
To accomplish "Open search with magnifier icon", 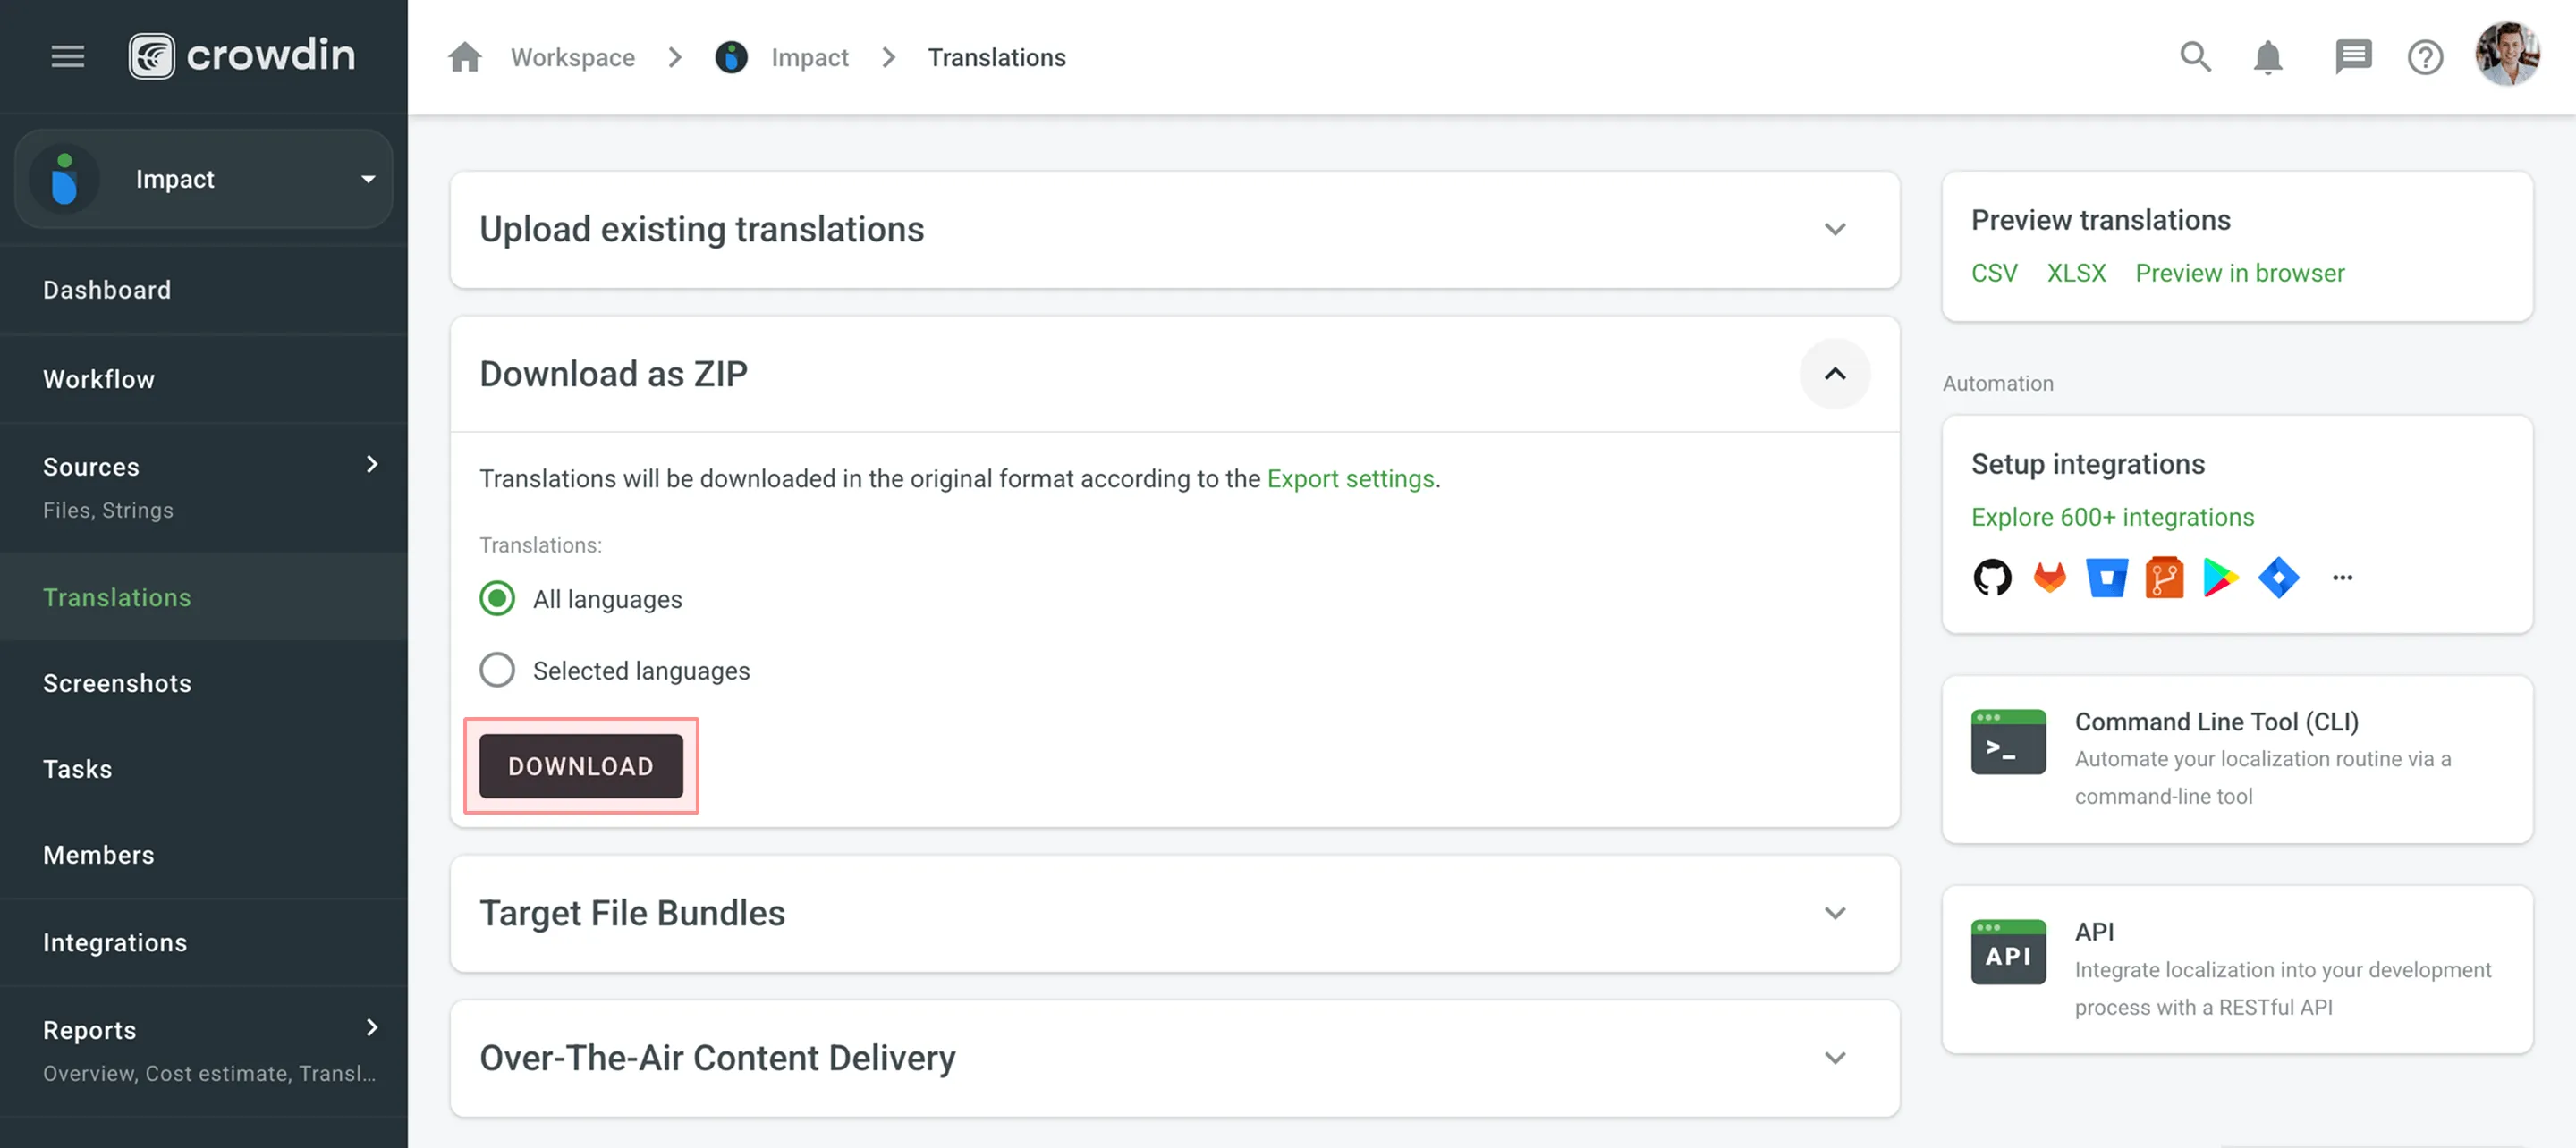I will (2195, 57).
